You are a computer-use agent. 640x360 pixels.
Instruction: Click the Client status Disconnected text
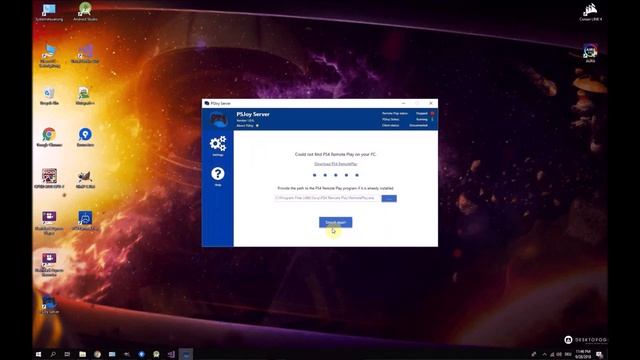418,125
